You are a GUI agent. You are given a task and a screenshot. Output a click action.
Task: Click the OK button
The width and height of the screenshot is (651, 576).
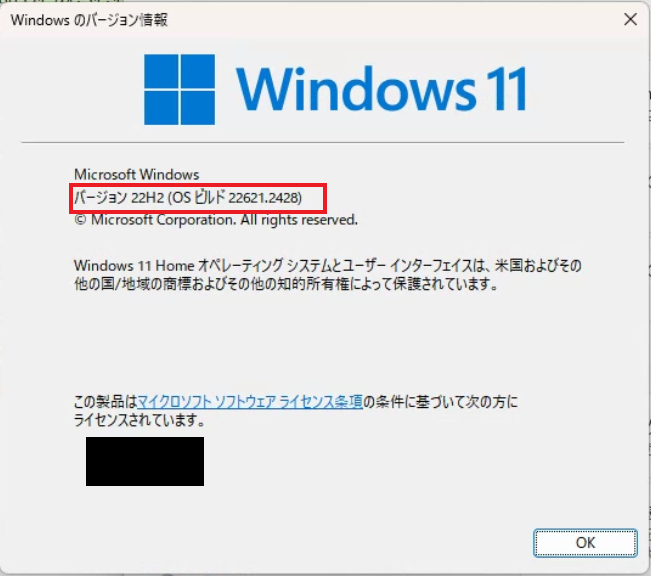[x=585, y=542]
